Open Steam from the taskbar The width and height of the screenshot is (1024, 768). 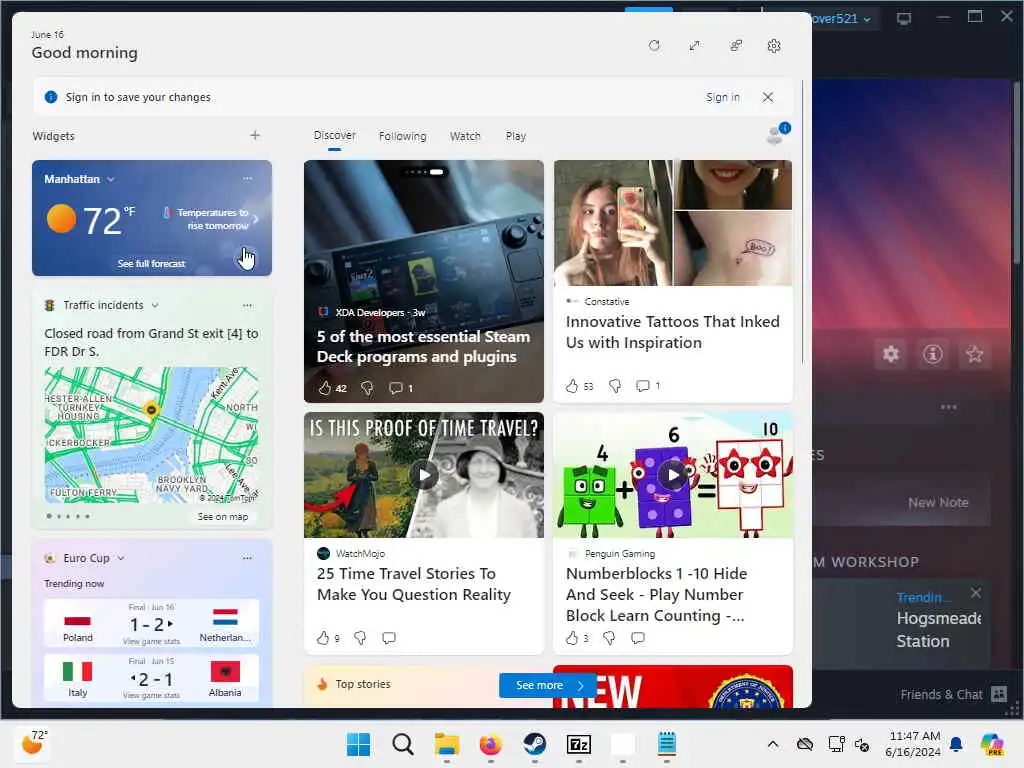pyautogui.click(x=535, y=744)
